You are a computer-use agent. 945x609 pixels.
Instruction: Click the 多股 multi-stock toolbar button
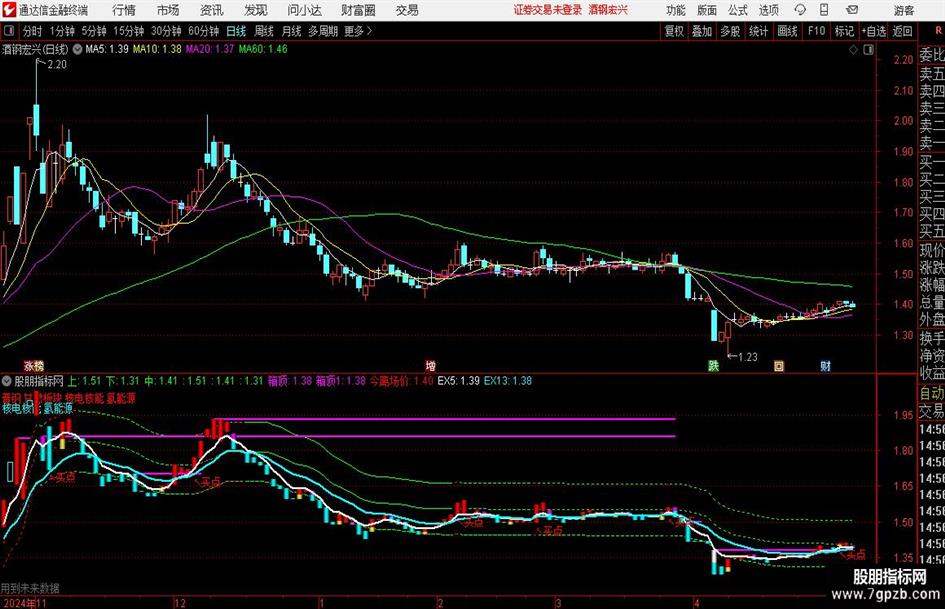click(730, 31)
